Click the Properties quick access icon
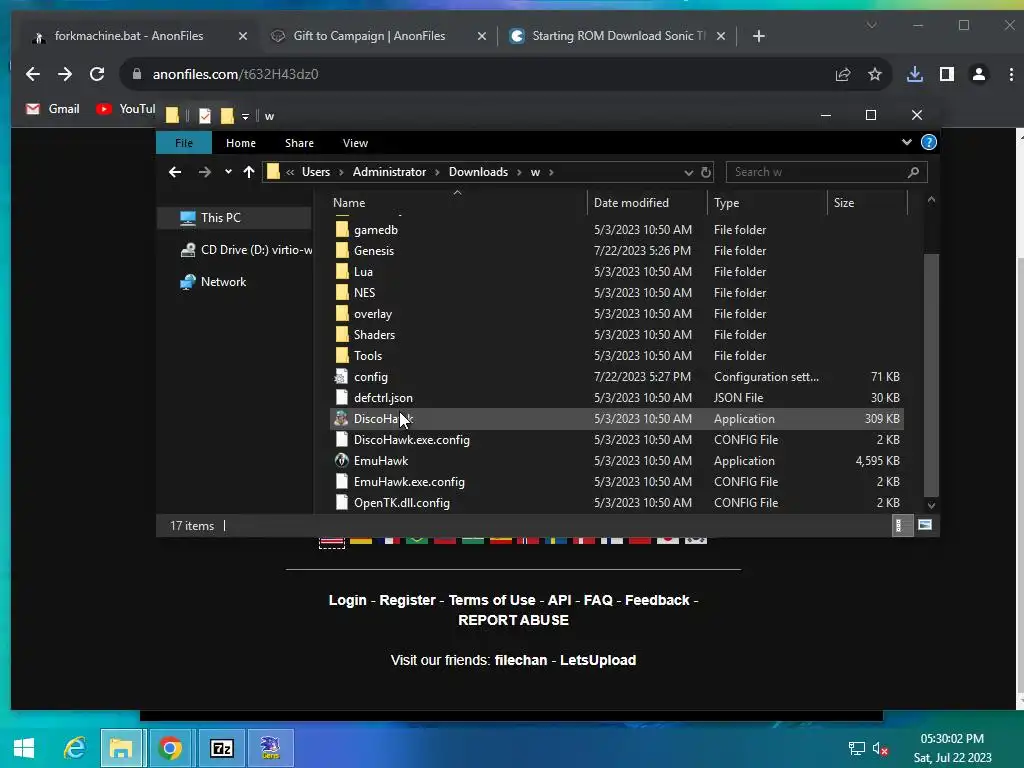1024x768 pixels. pos(205,116)
